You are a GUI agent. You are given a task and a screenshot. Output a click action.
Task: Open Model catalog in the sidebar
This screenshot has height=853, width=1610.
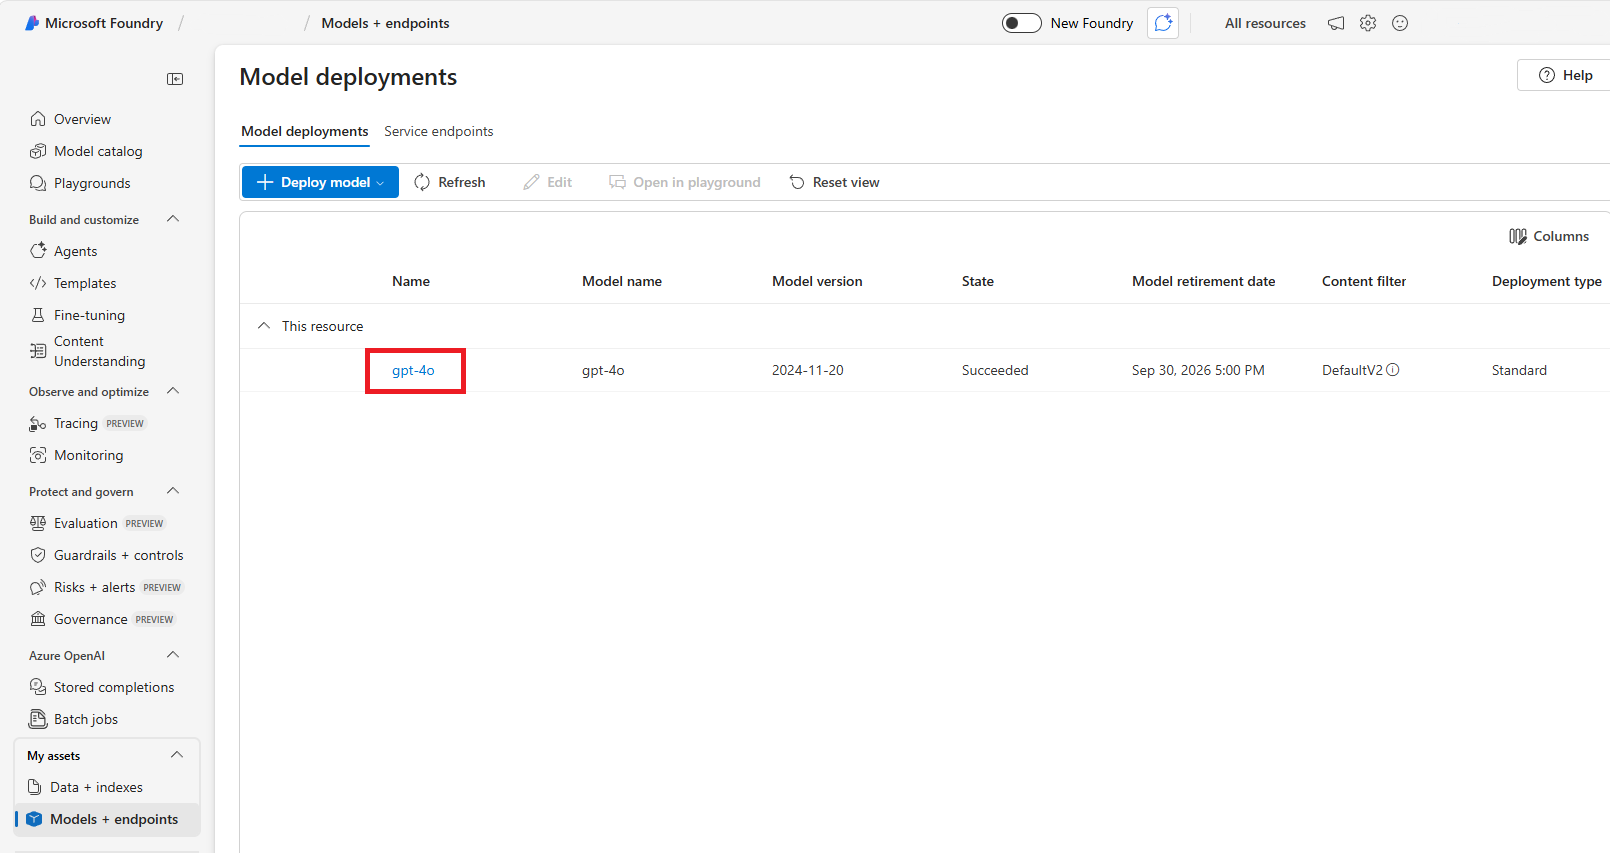(98, 151)
